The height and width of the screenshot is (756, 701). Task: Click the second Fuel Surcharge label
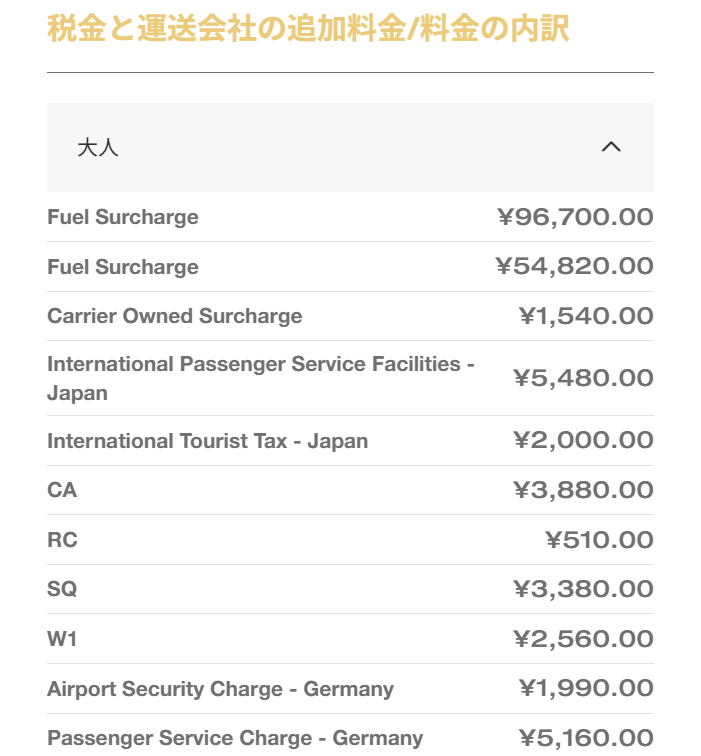(123, 267)
